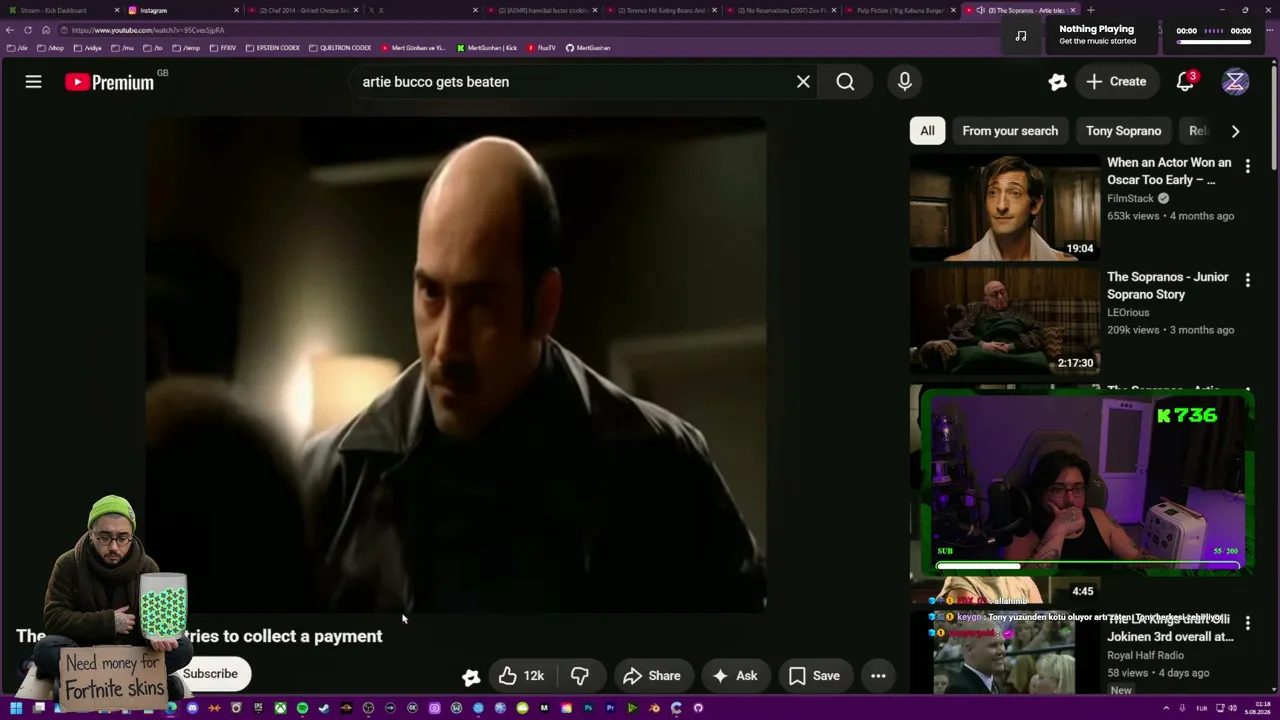
Task: Open options for 'When an Actor Won an Oscar' video
Action: click(1247, 167)
